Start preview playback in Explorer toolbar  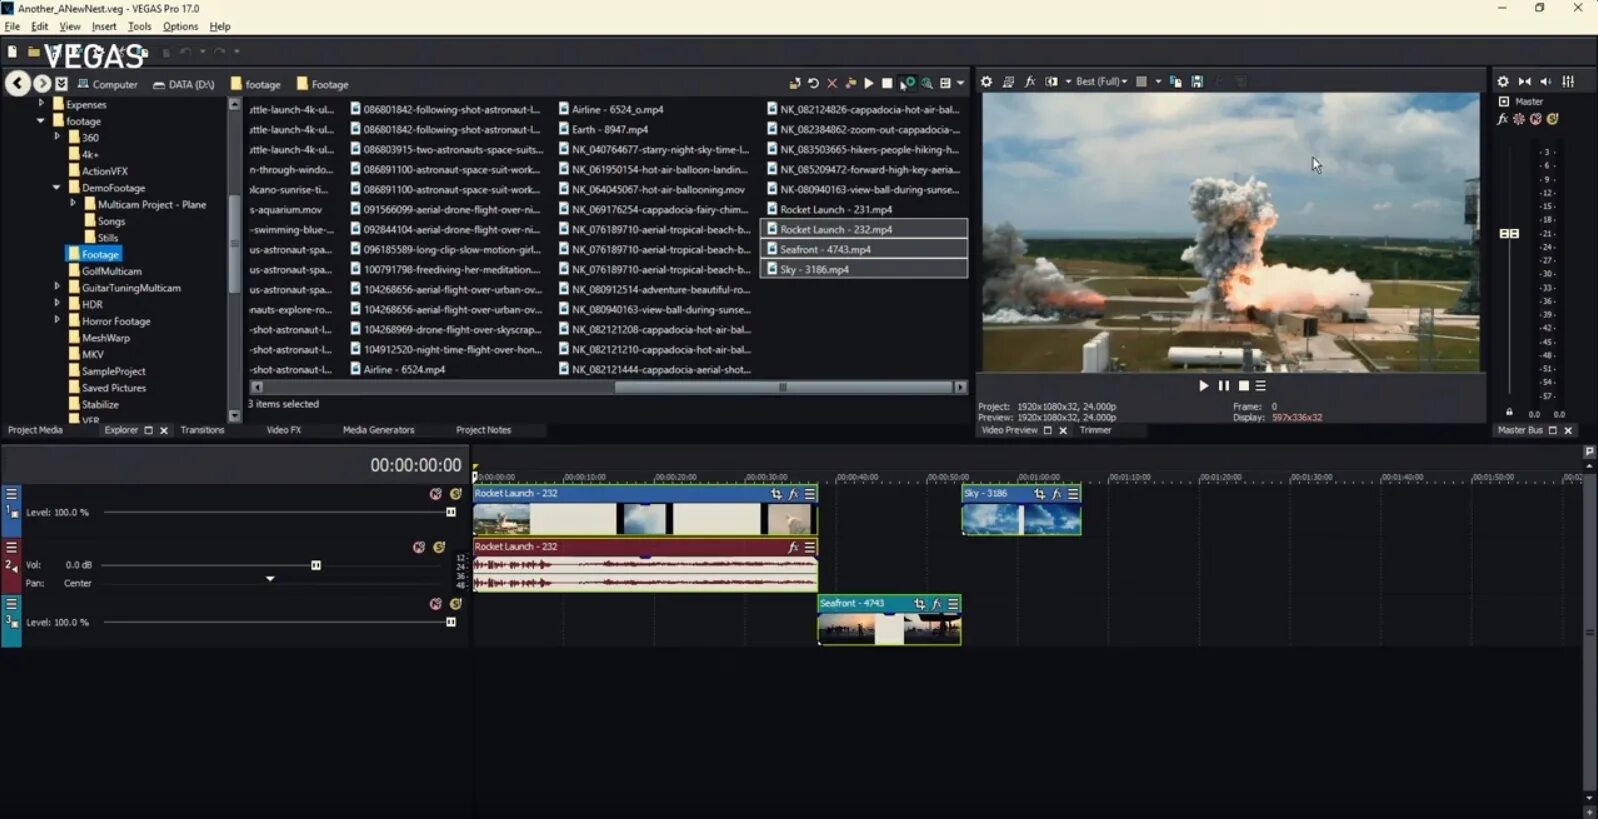(869, 83)
